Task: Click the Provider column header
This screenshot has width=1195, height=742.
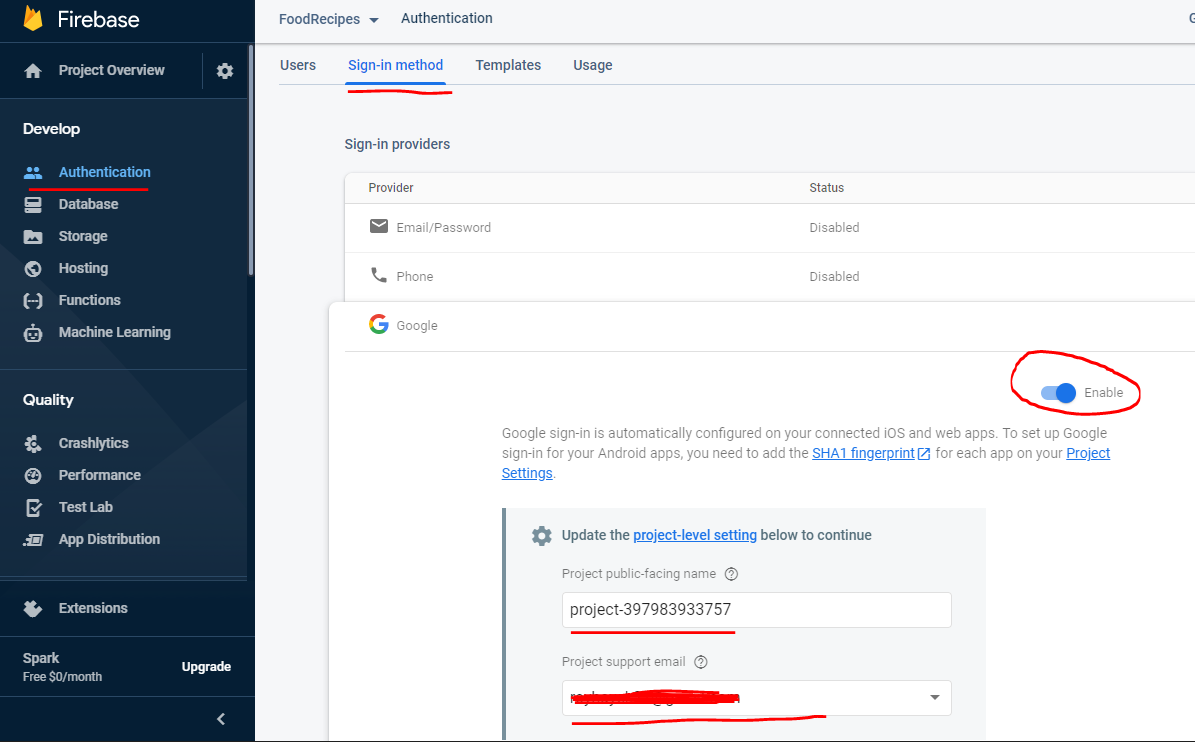Action: (x=391, y=187)
